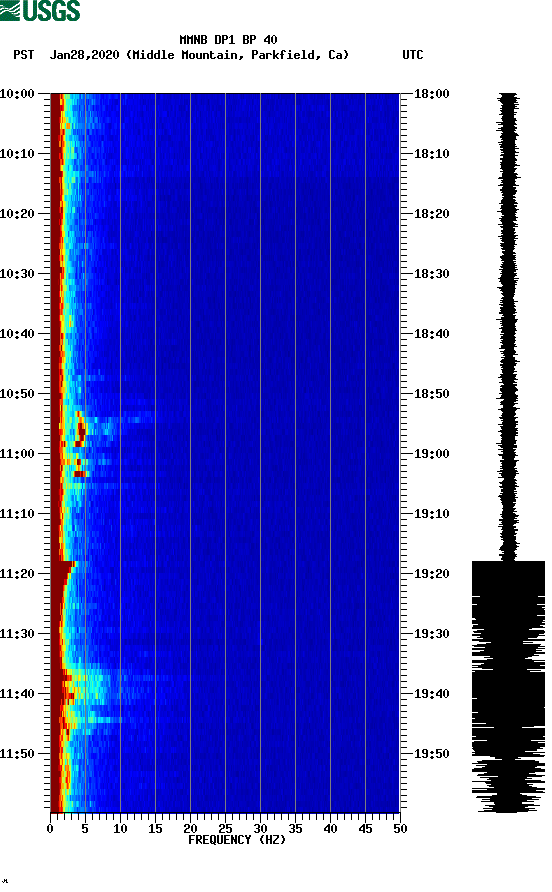This screenshot has width=552, height=892.
Task: Click the '11:00' PST time label
Action: (x=17, y=454)
